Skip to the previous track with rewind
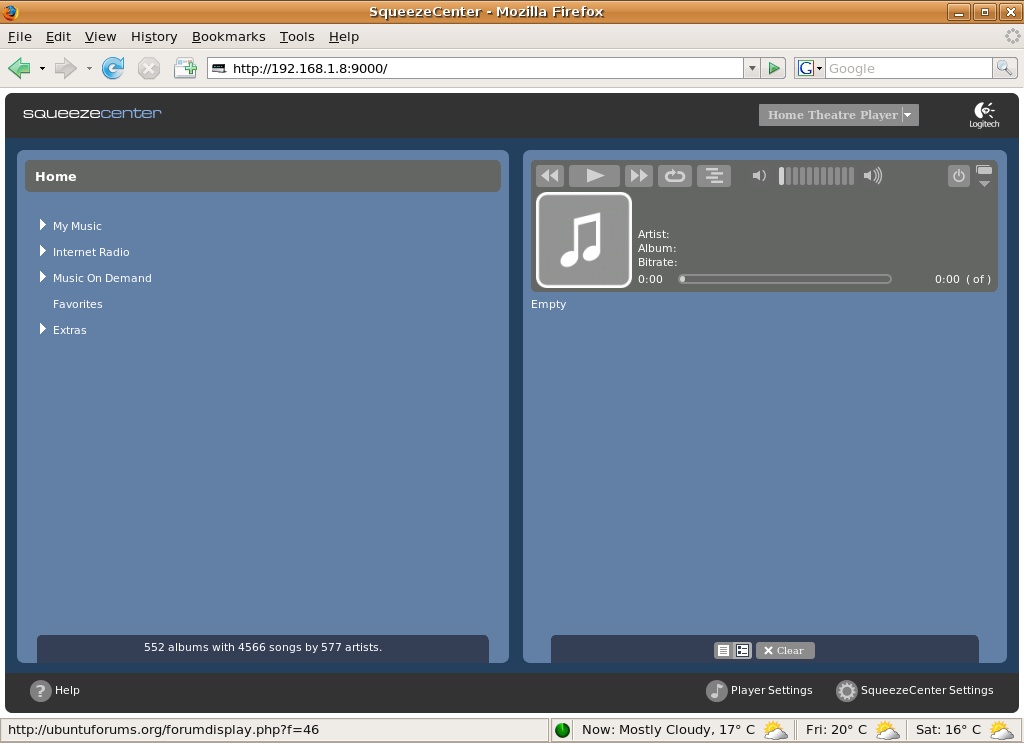This screenshot has height=743, width=1024. pos(550,176)
